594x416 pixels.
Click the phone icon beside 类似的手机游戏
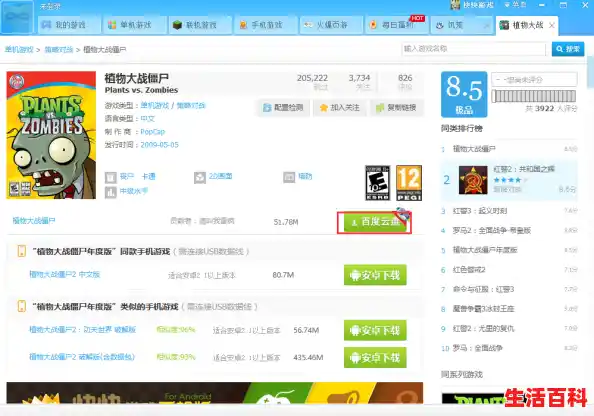pyautogui.click(x=22, y=306)
